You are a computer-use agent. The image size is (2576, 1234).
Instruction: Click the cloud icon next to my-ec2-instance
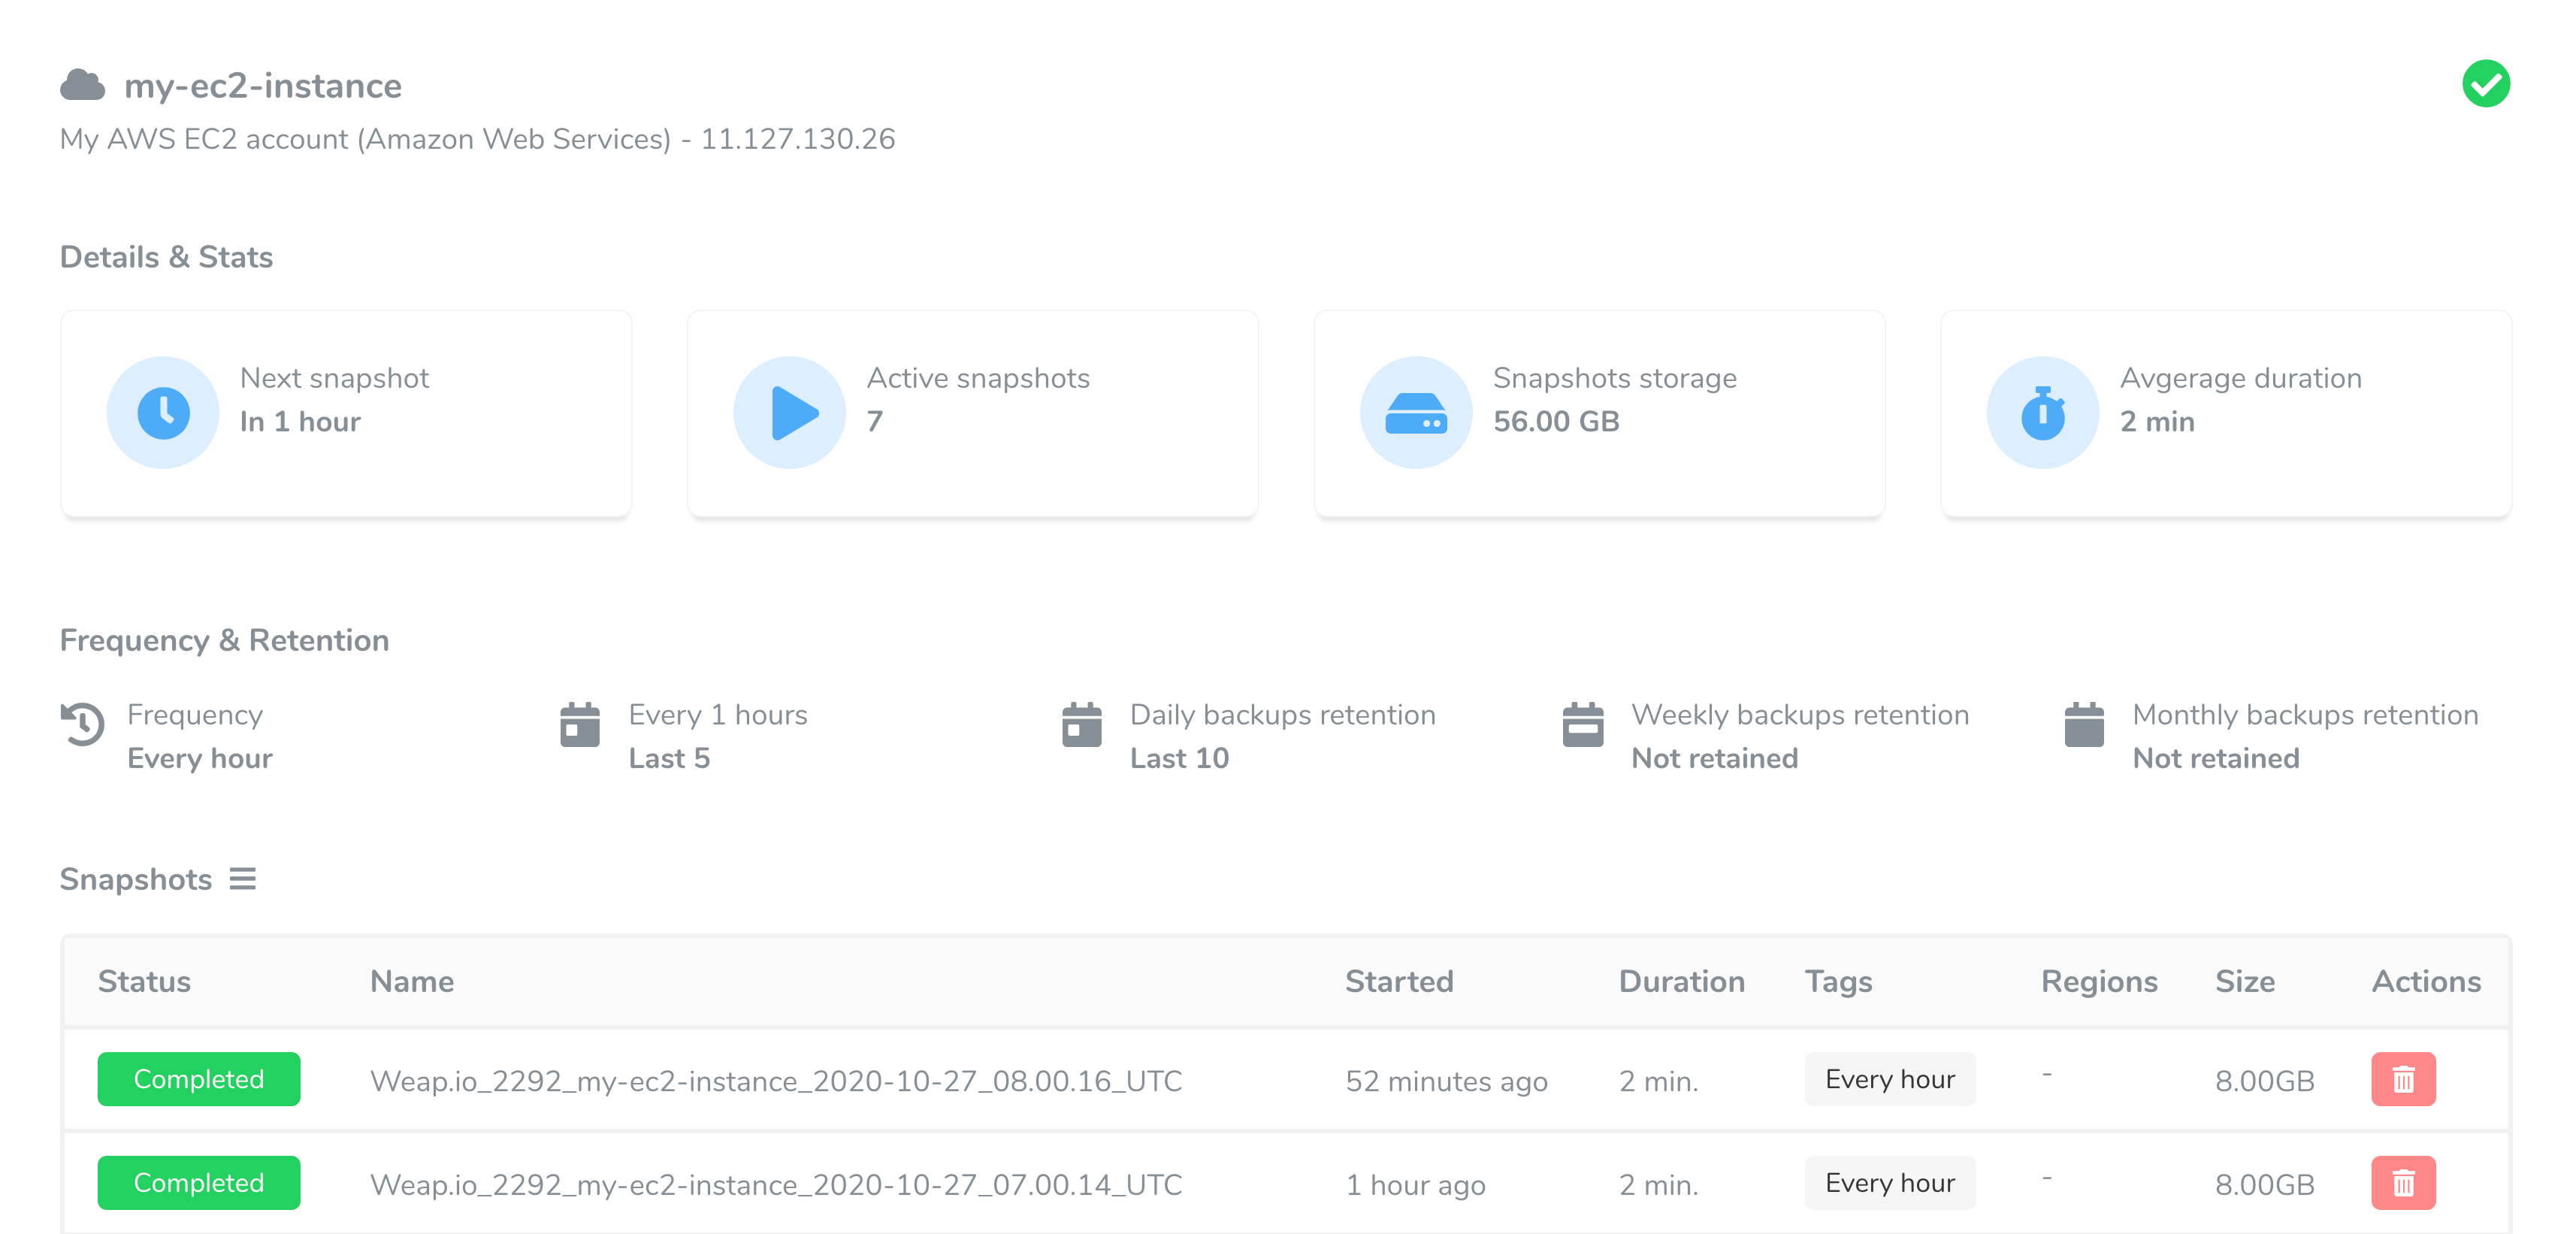[x=84, y=86]
